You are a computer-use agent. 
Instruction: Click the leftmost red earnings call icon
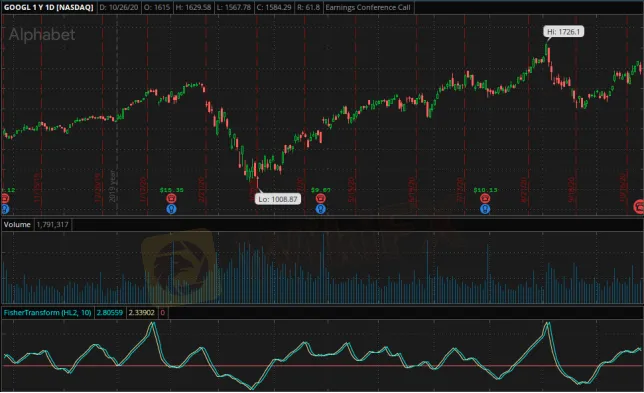pos(5,199)
